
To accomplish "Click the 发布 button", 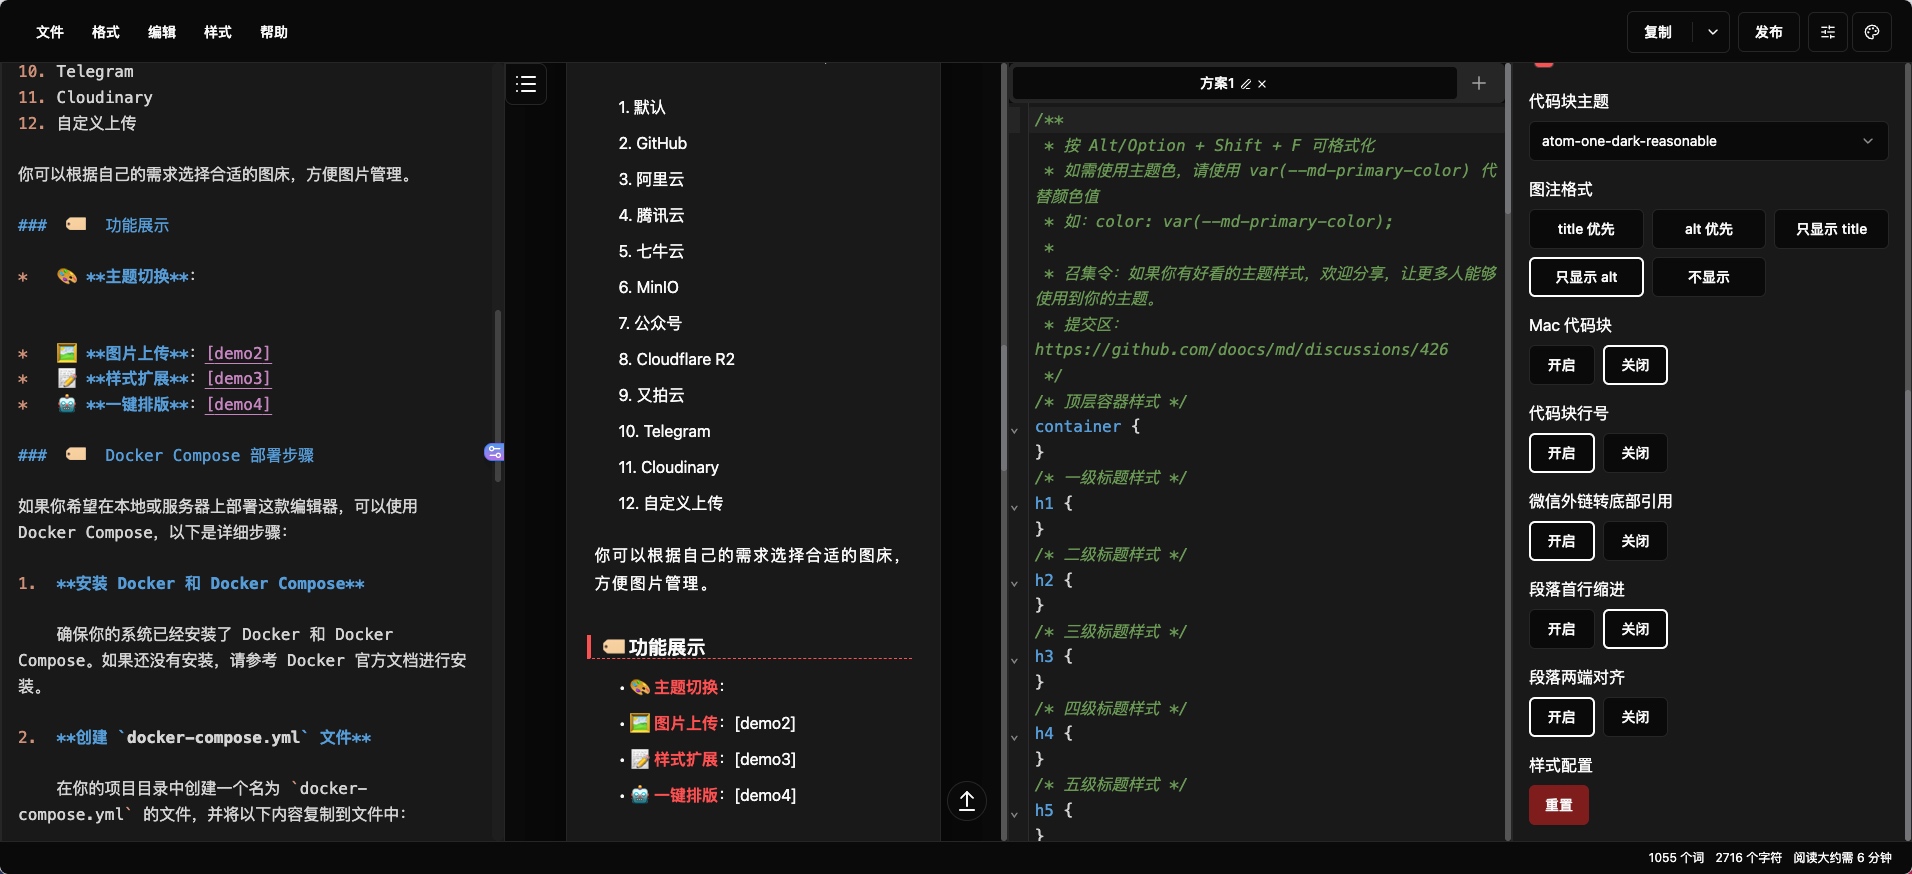I will pos(1769,32).
